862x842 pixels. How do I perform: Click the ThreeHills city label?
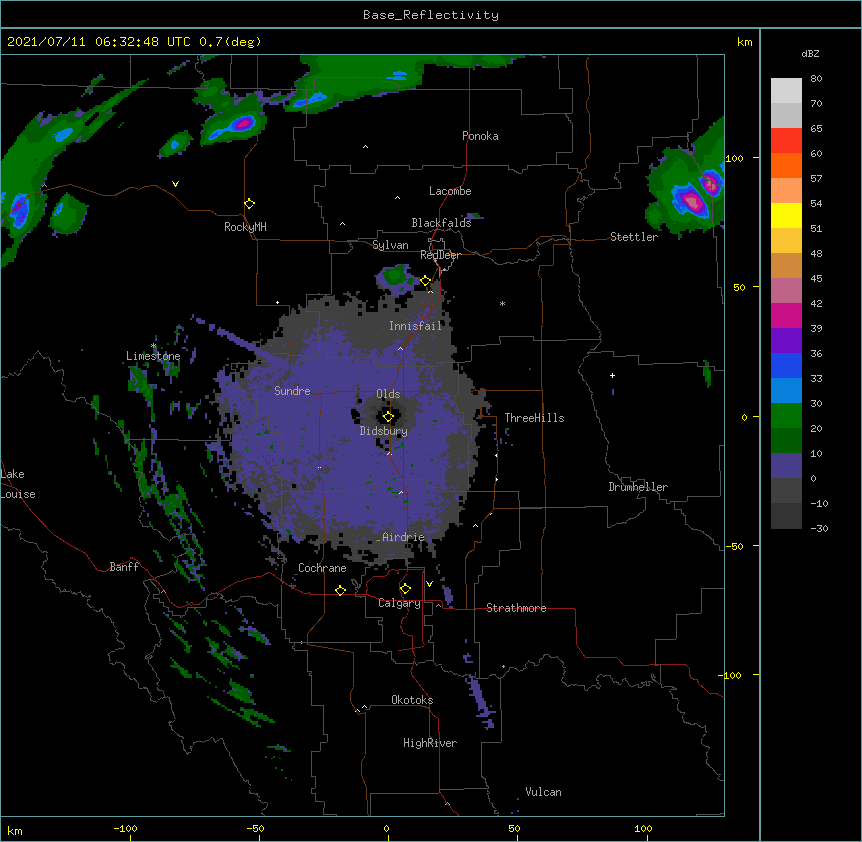click(534, 418)
